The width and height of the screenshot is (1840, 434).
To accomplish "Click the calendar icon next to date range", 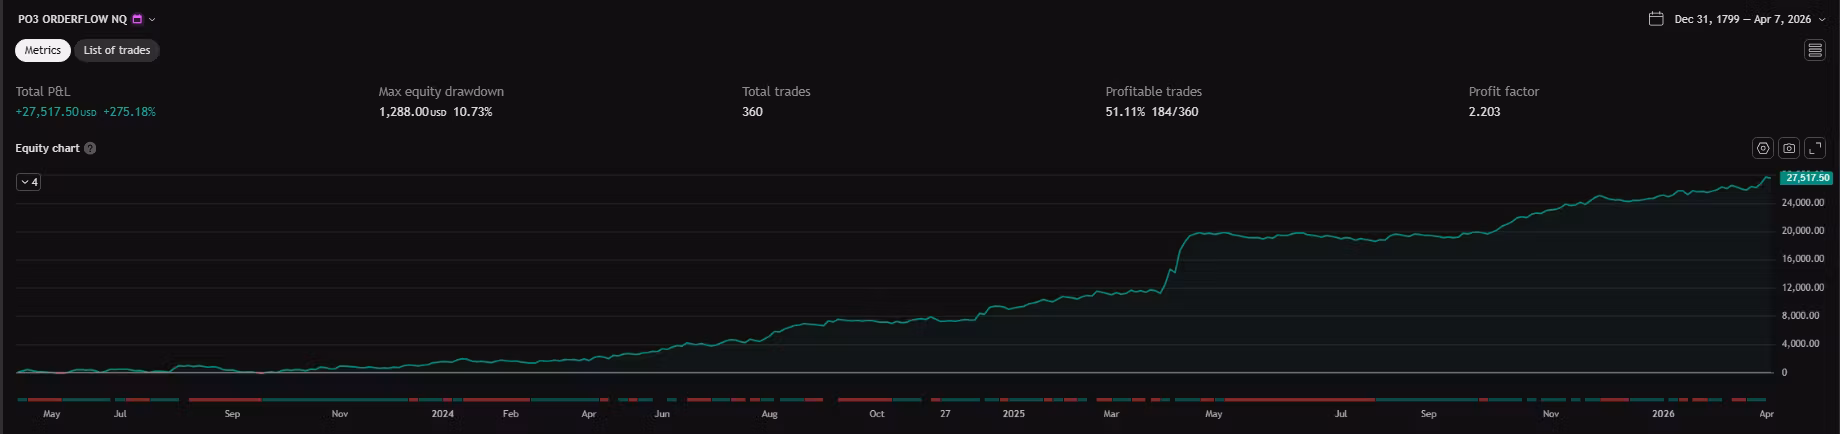I will point(1656,19).
